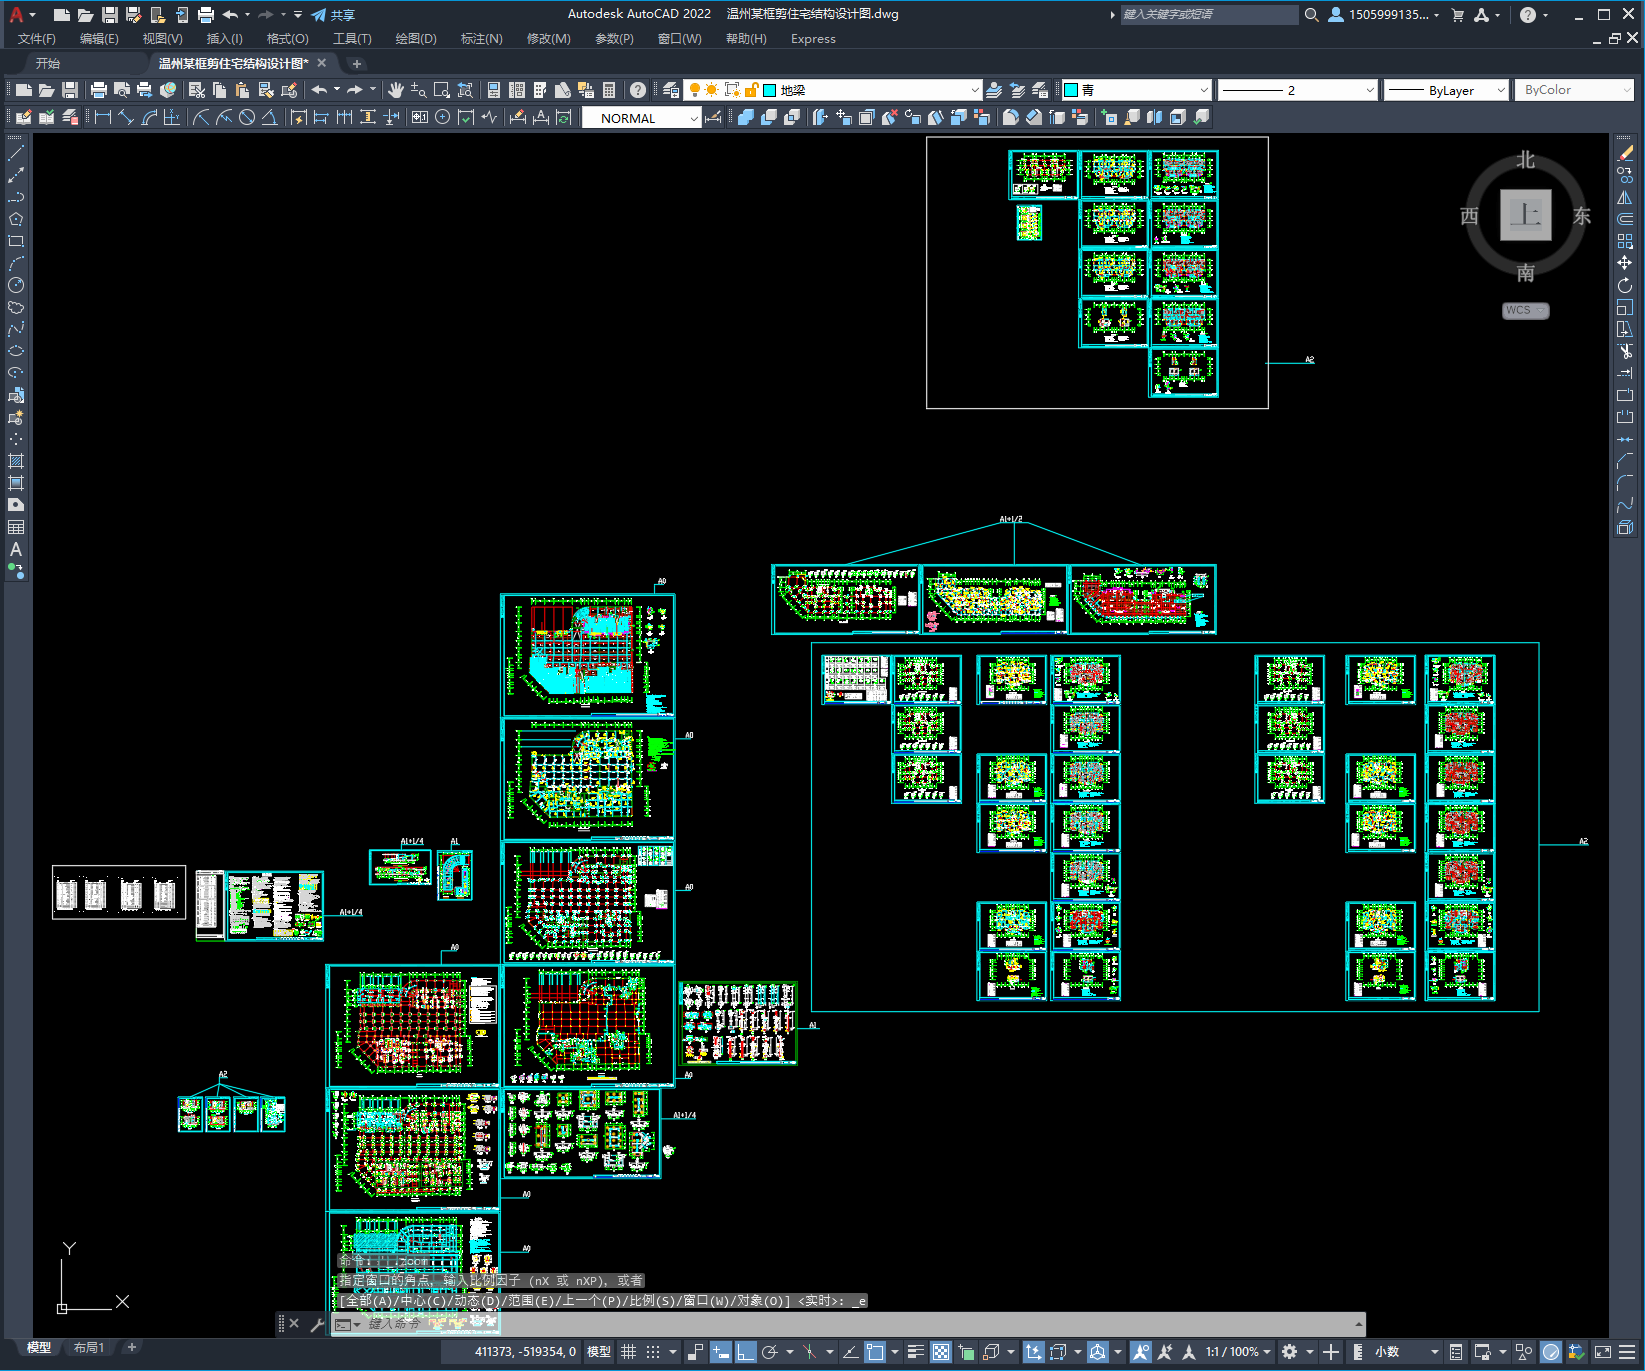Open the 标注(N) menu
This screenshot has height=1371, width=1645.
tap(481, 39)
